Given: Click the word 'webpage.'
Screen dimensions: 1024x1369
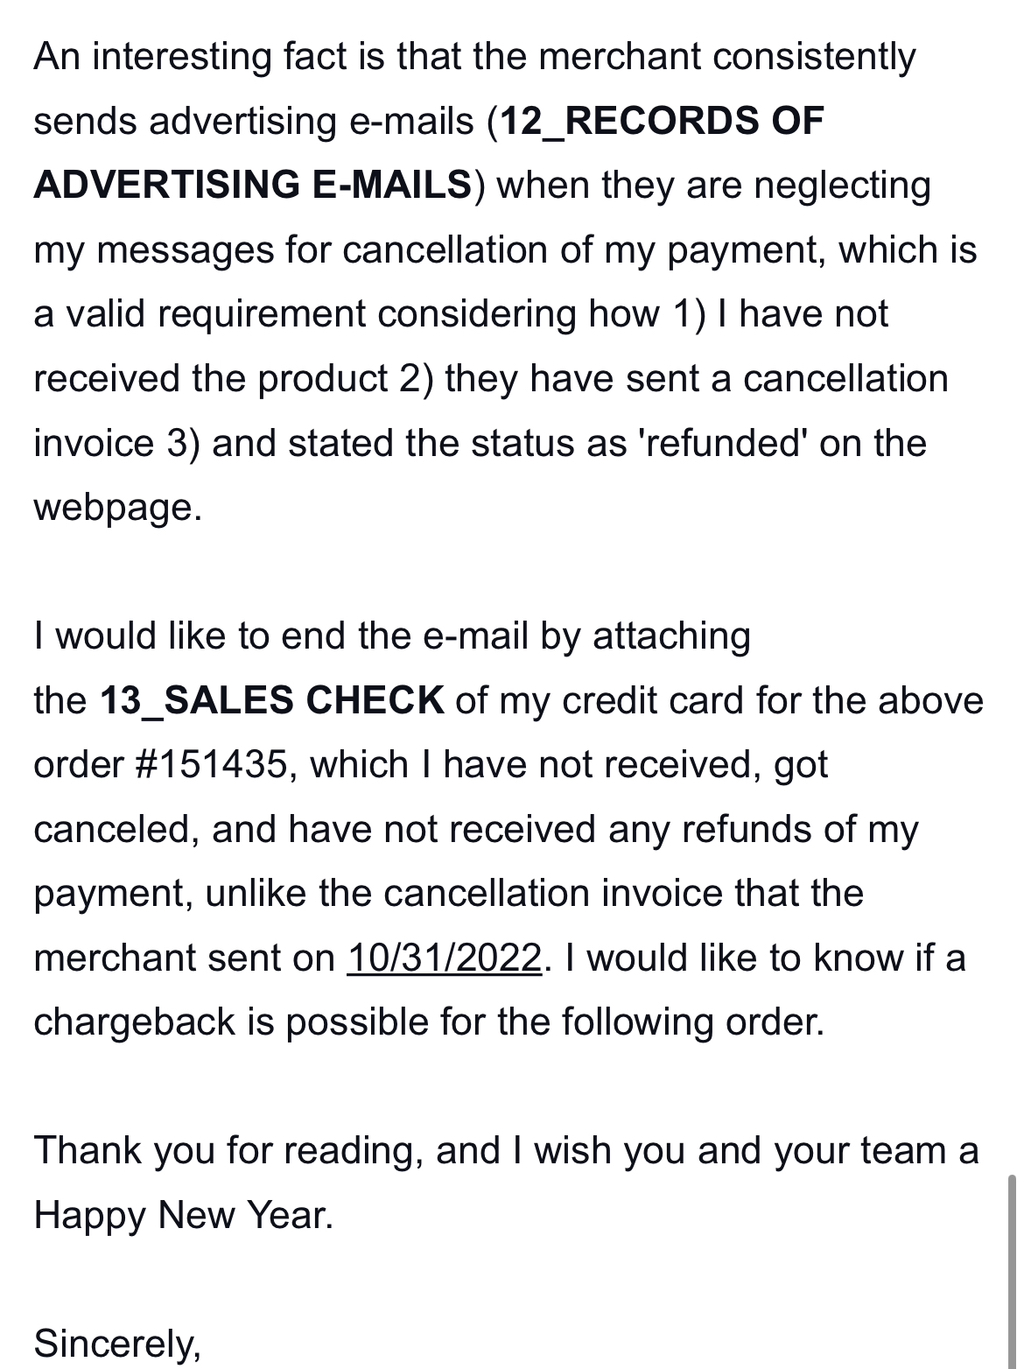Looking at the screenshot, I should pos(118,507).
